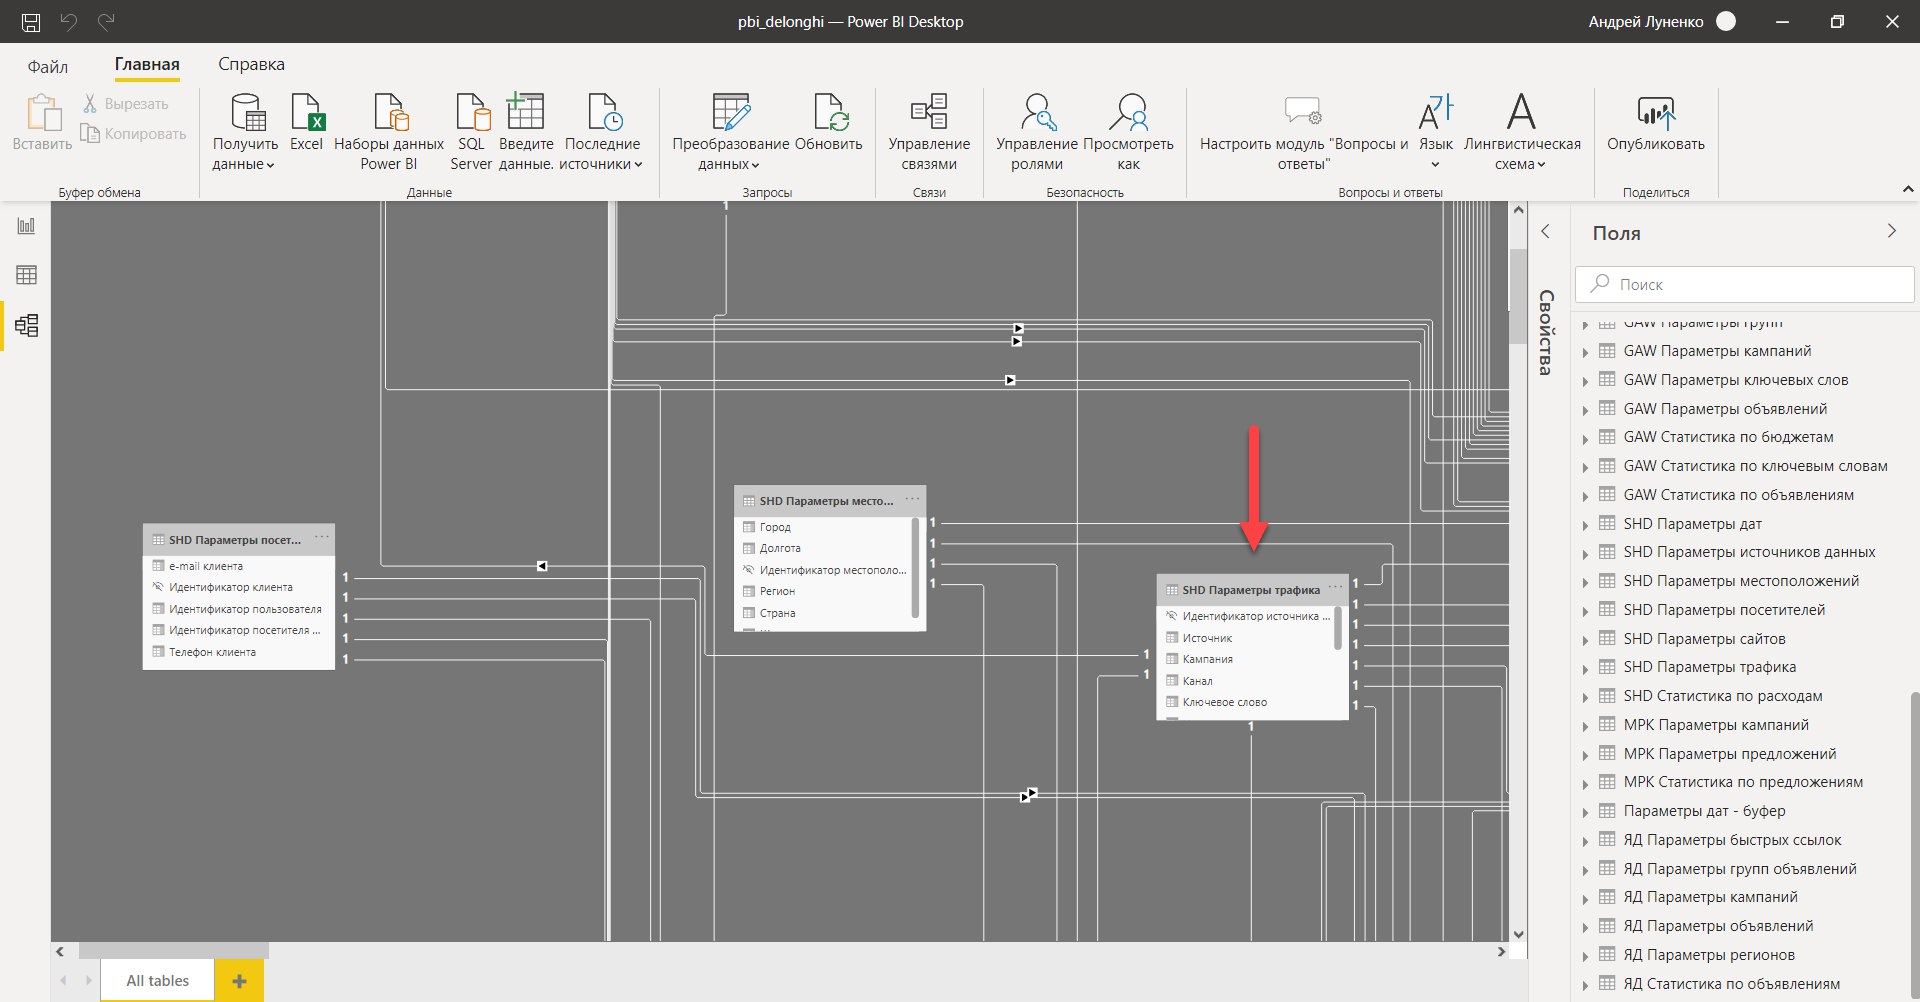Click Вырезать in the clipboard group
1920x1002 pixels.
click(126, 104)
